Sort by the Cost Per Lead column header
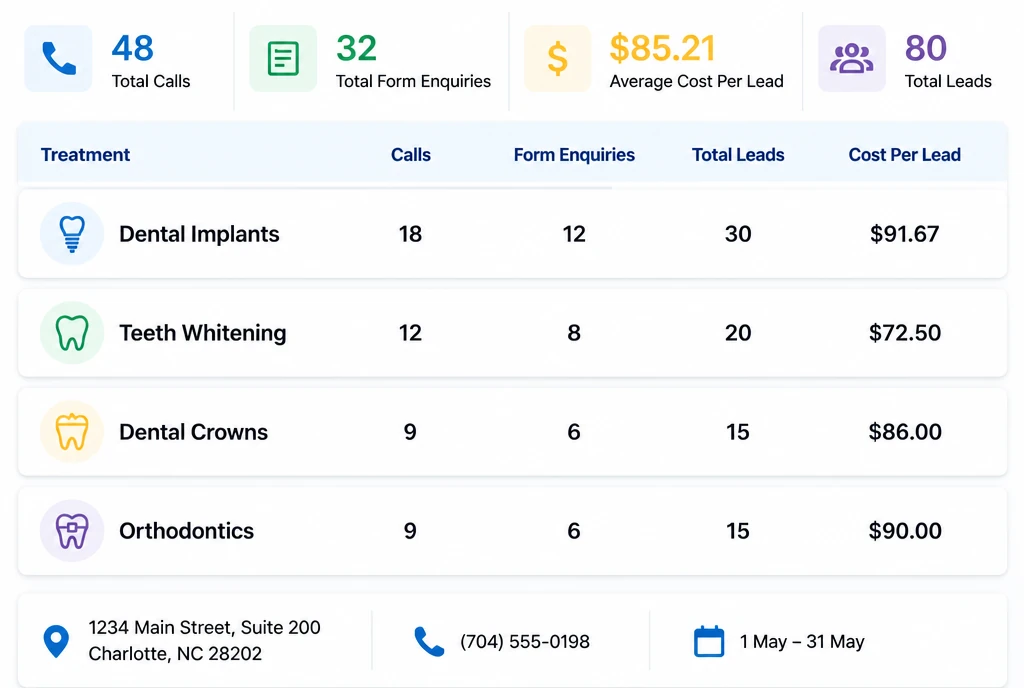Screen dimensions: 1024x688 (904, 155)
